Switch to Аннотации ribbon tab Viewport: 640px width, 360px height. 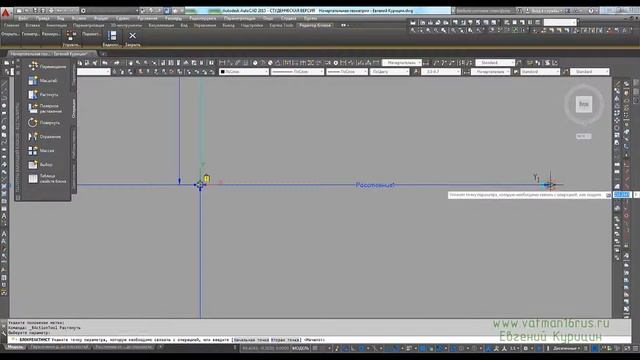click(56, 25)
